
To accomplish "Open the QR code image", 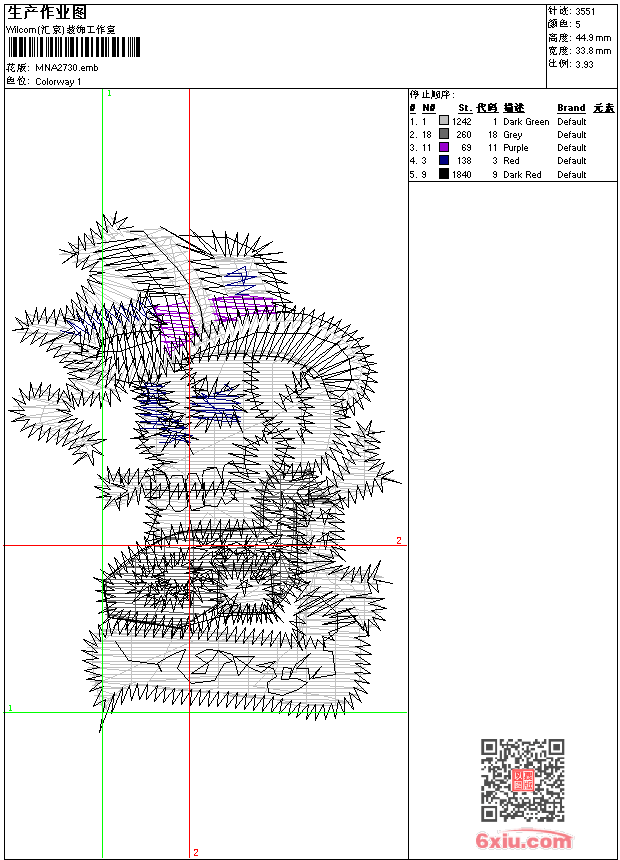I will point(523,780).
